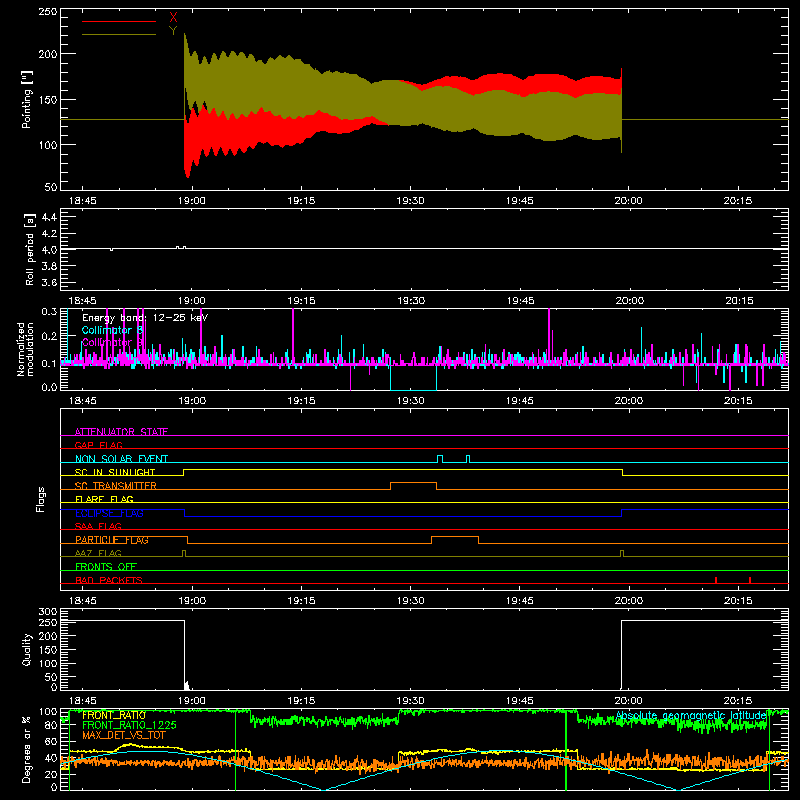Click the 19:45 label under the modulation panel
Viewport: 800px width, 800px height.
coord(519,401)
